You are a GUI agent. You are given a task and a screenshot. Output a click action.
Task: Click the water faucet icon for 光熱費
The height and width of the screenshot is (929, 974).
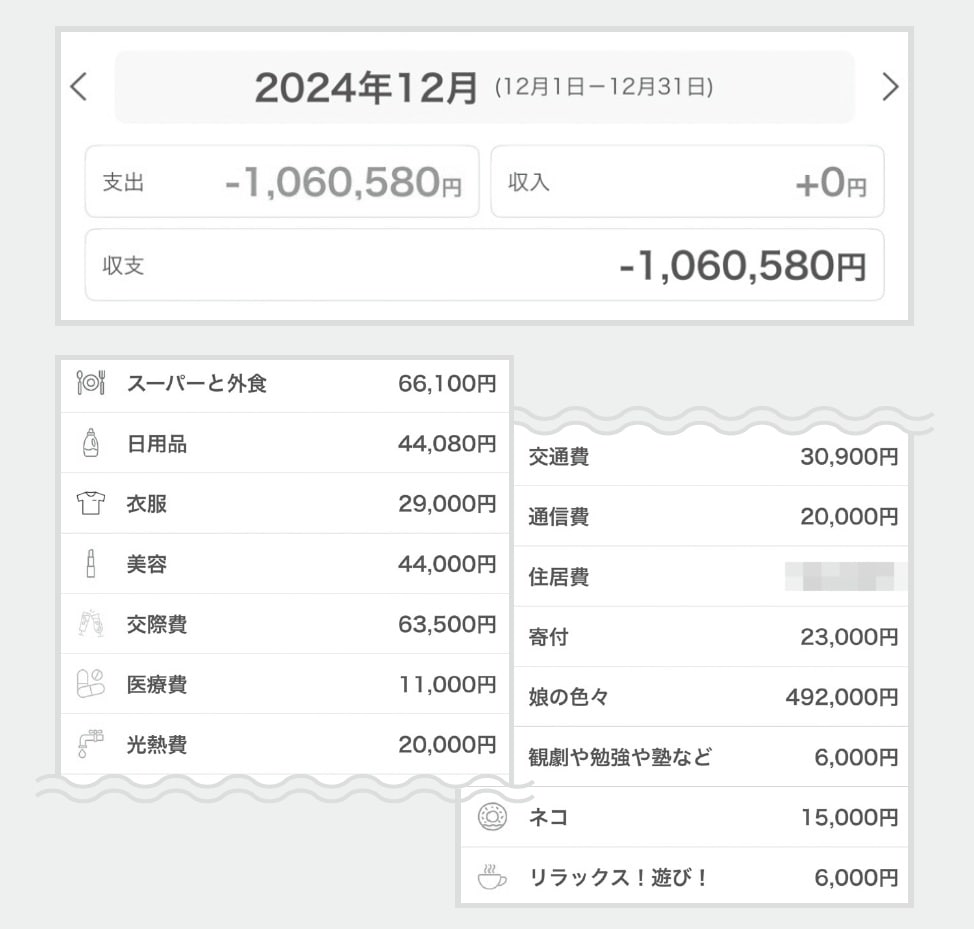91,744
